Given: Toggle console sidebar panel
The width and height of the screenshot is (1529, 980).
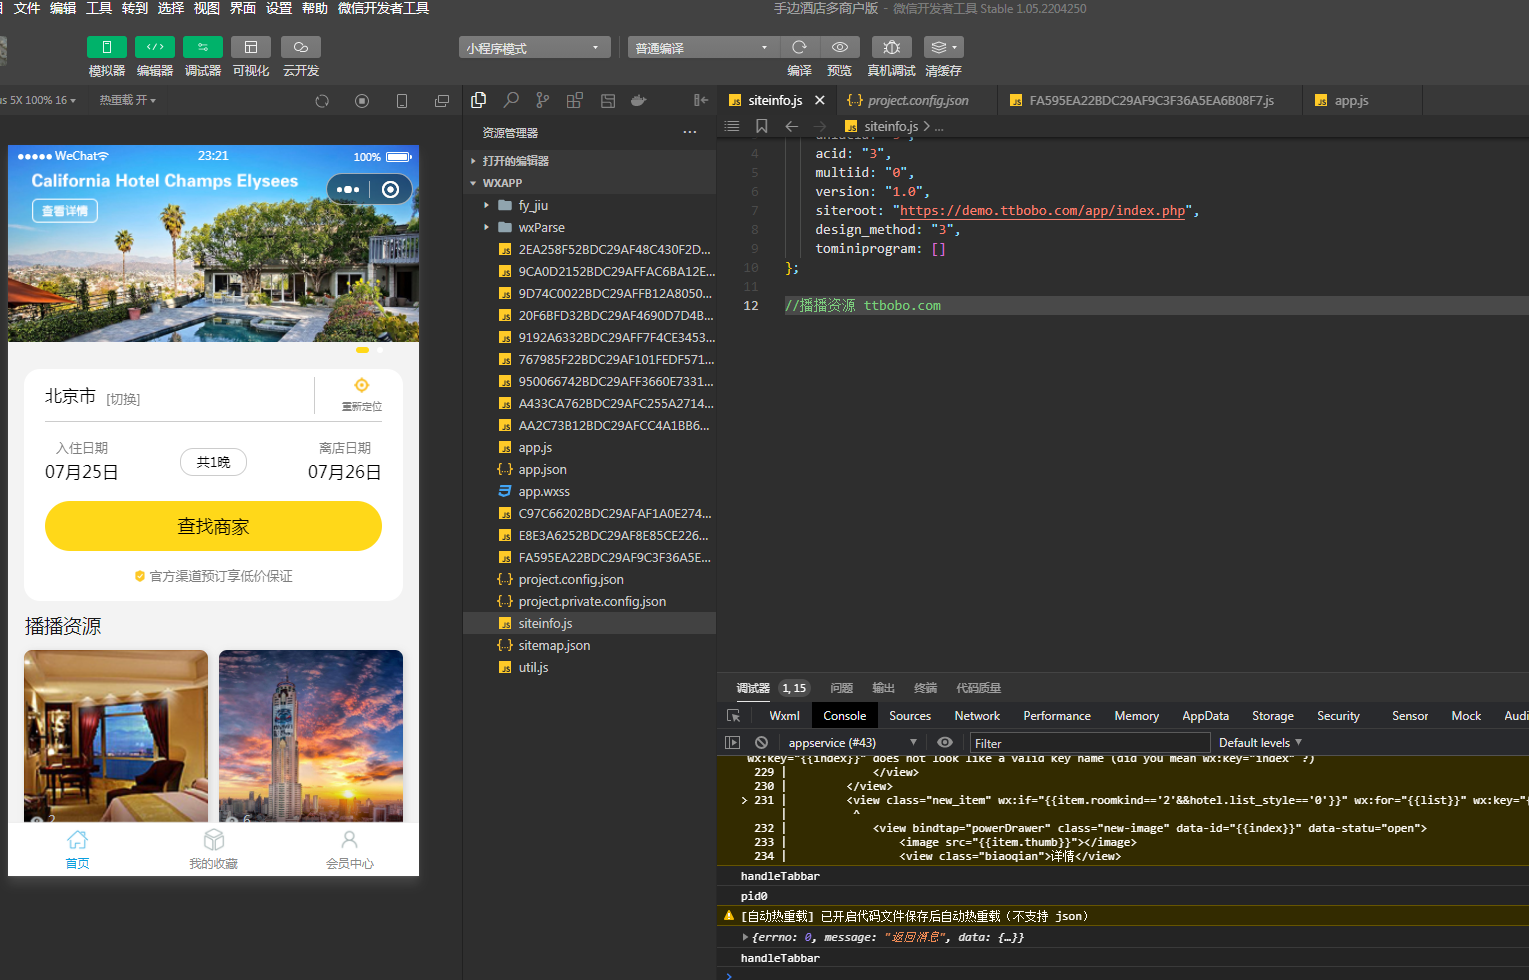Looking at the screenshot, I should tap(732, 742).
